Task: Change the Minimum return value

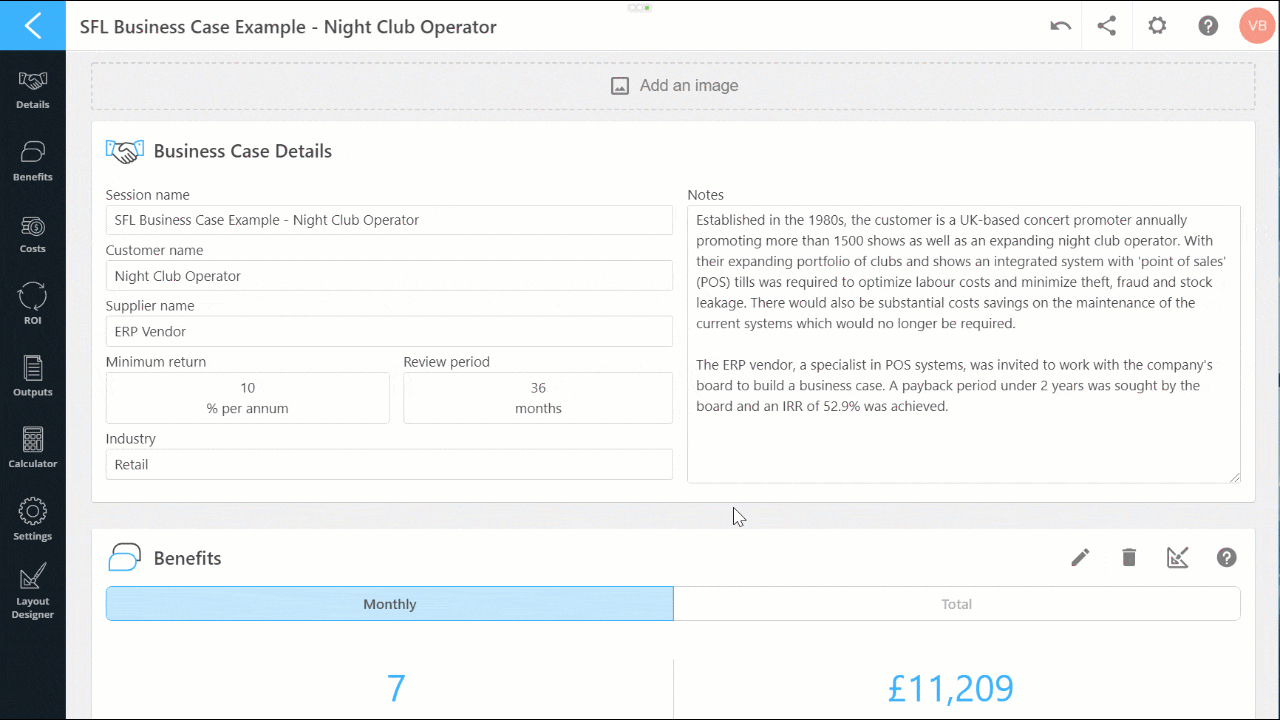Action: coord(248,398)
